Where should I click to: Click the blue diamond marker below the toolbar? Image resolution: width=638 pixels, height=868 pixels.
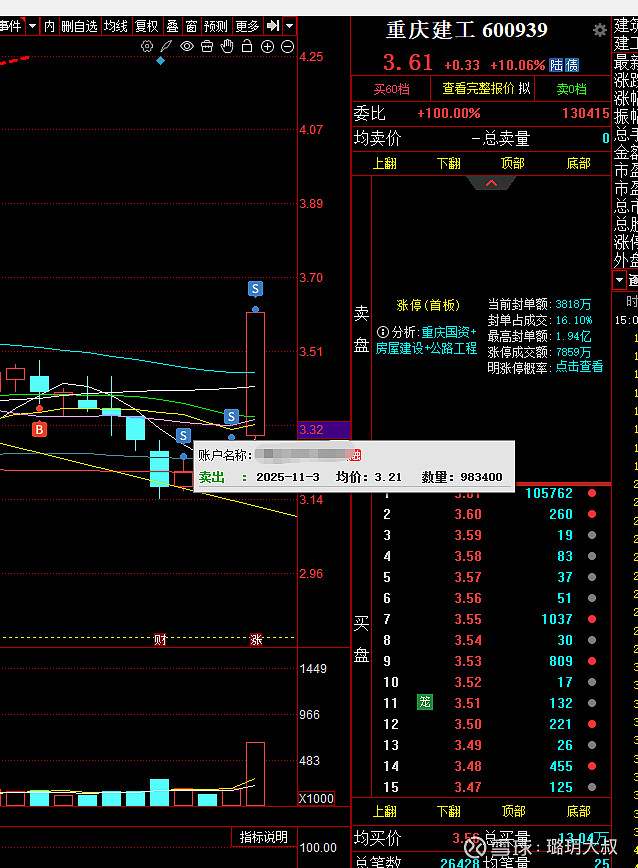click(x=160, y=61)
